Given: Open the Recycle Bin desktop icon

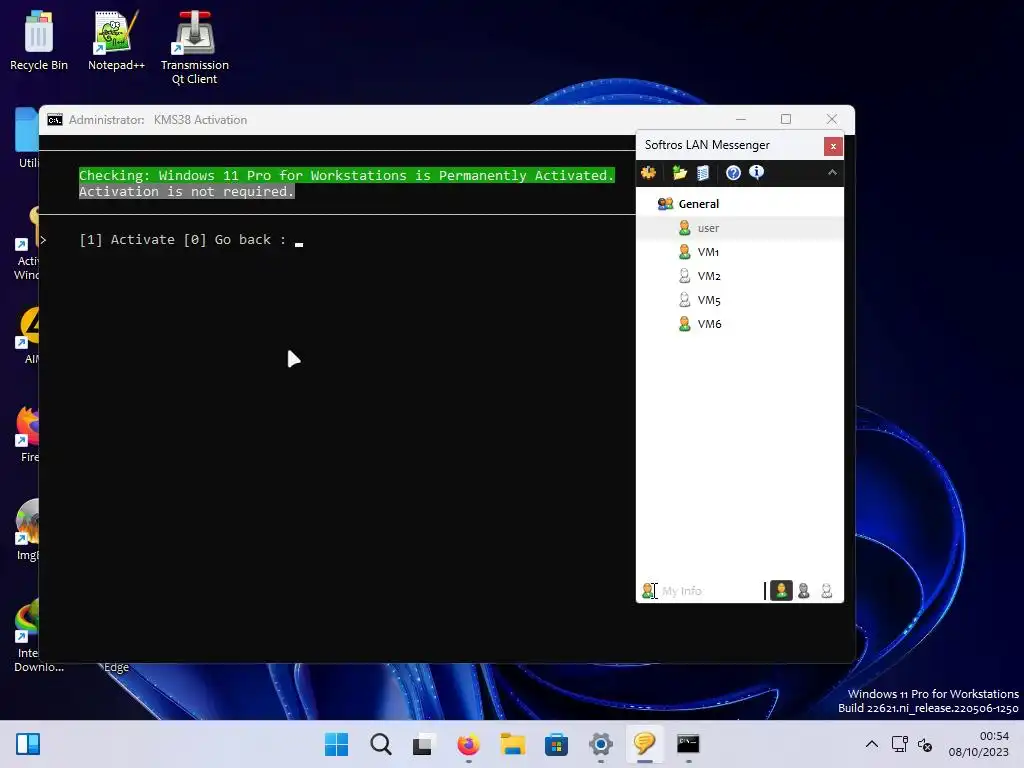Looking at the screenshot, I should click(39, 40).
